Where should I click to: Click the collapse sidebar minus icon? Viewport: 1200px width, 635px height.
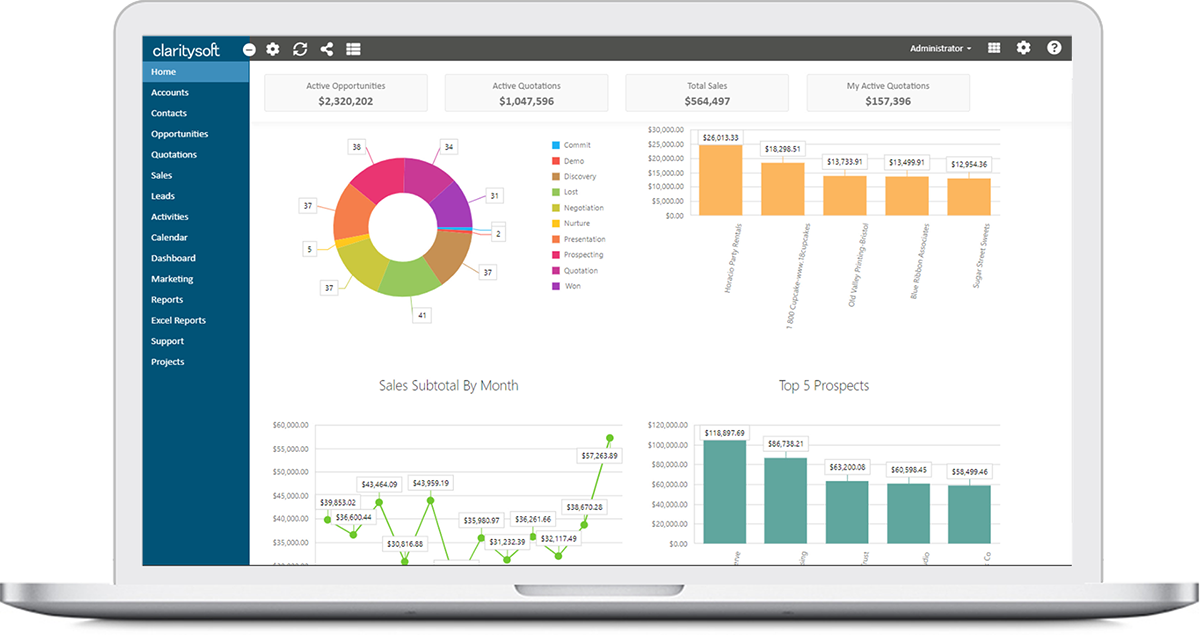pyautogui.click(x=249, y=49)
